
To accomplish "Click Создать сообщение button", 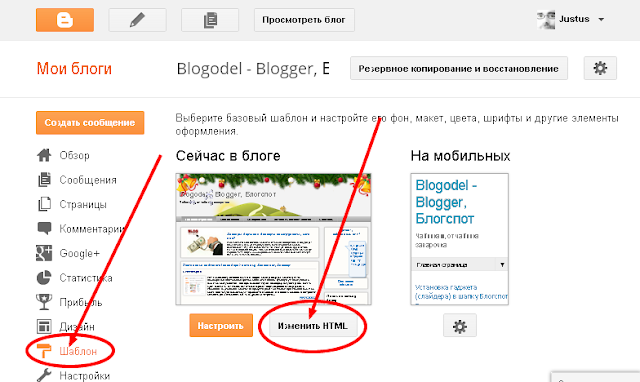I will 90,122.
